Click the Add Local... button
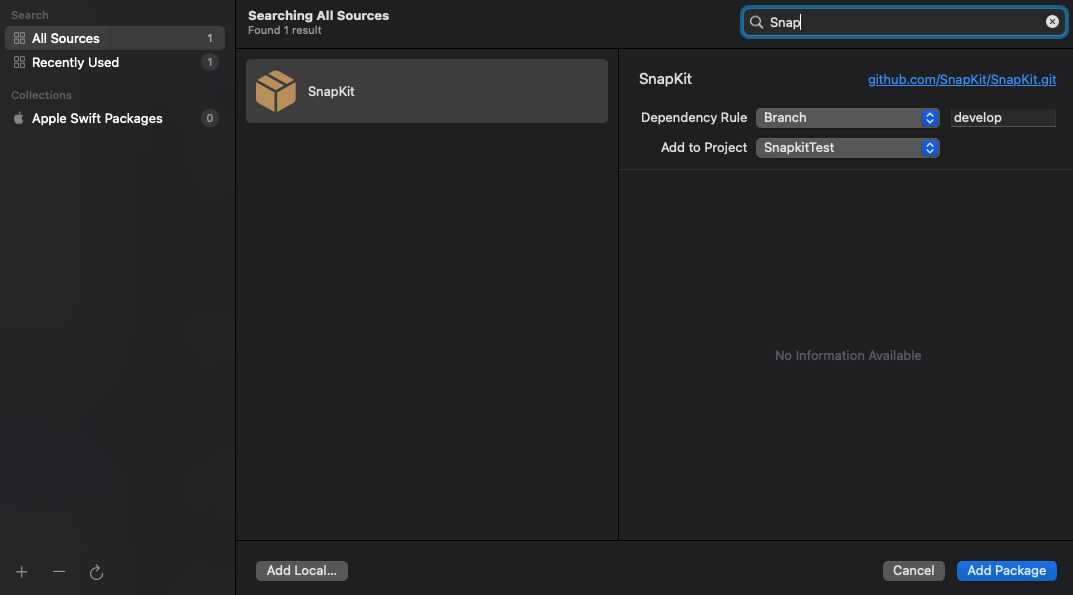Screen dimensions: 1073x595 tap(301, 570)
